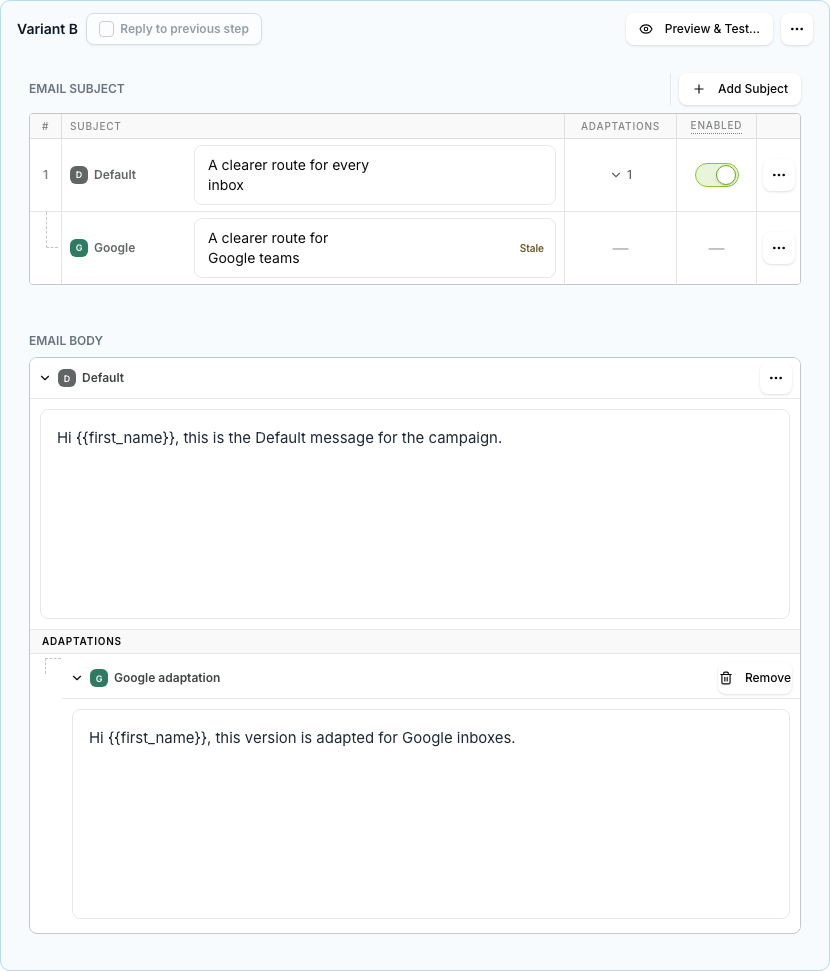830x971 pixels.
Task: Check the Reply to previous step checkbox
Action: [x=107, y=29]
